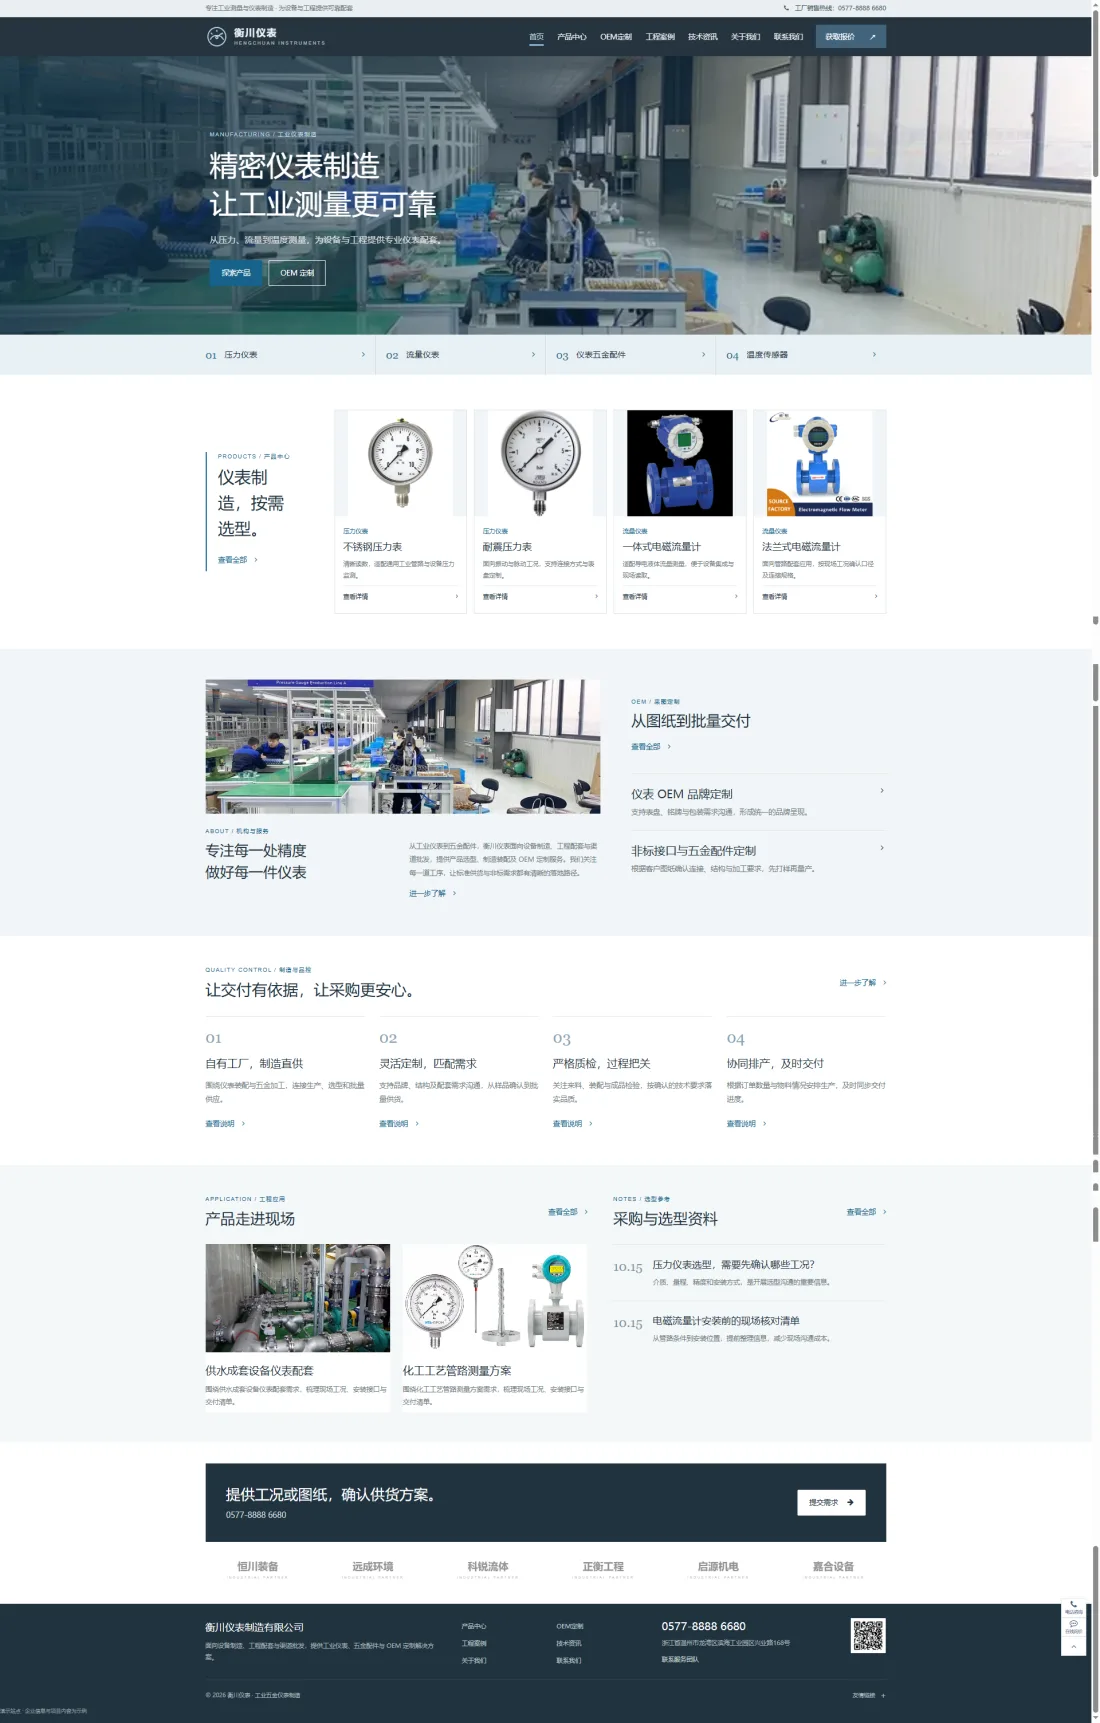Open 供水成套设备仪表配套 case image
1100x1723 pixels.
click(x=298, y=1298)
